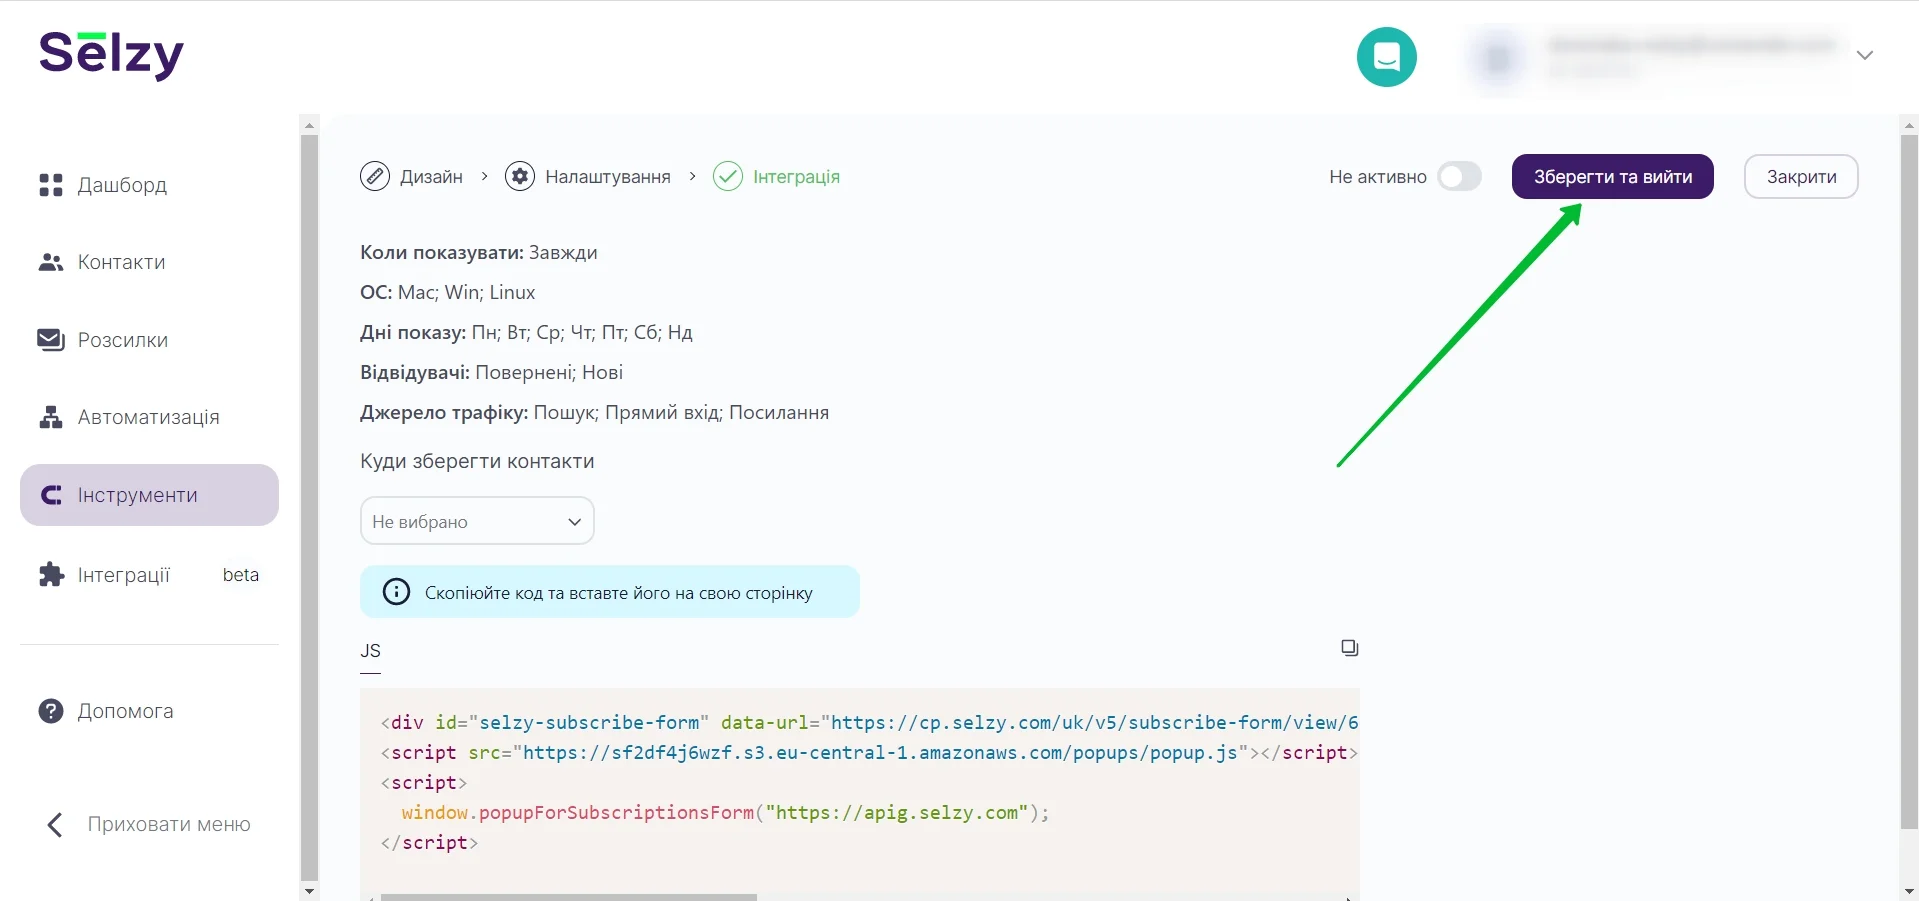Click the Дашборд grid icon
1919x901 pixels.
click(x=51, y=185)
